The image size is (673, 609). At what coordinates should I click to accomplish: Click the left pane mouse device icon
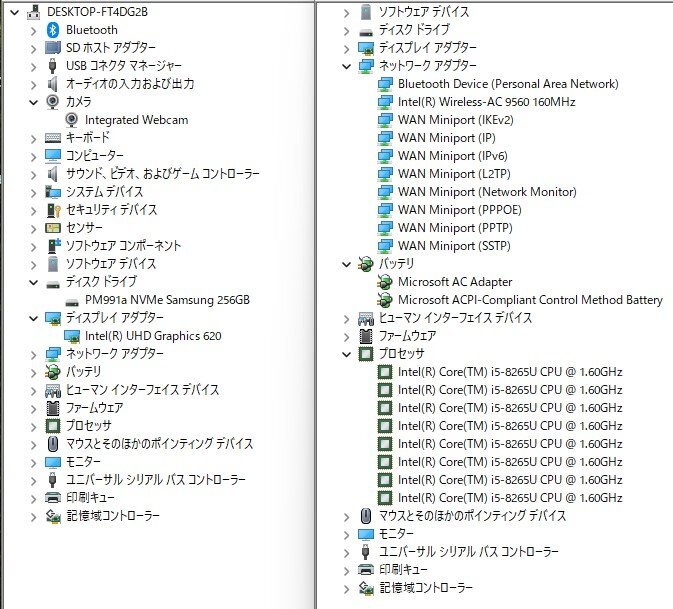(x=52, y=444)
